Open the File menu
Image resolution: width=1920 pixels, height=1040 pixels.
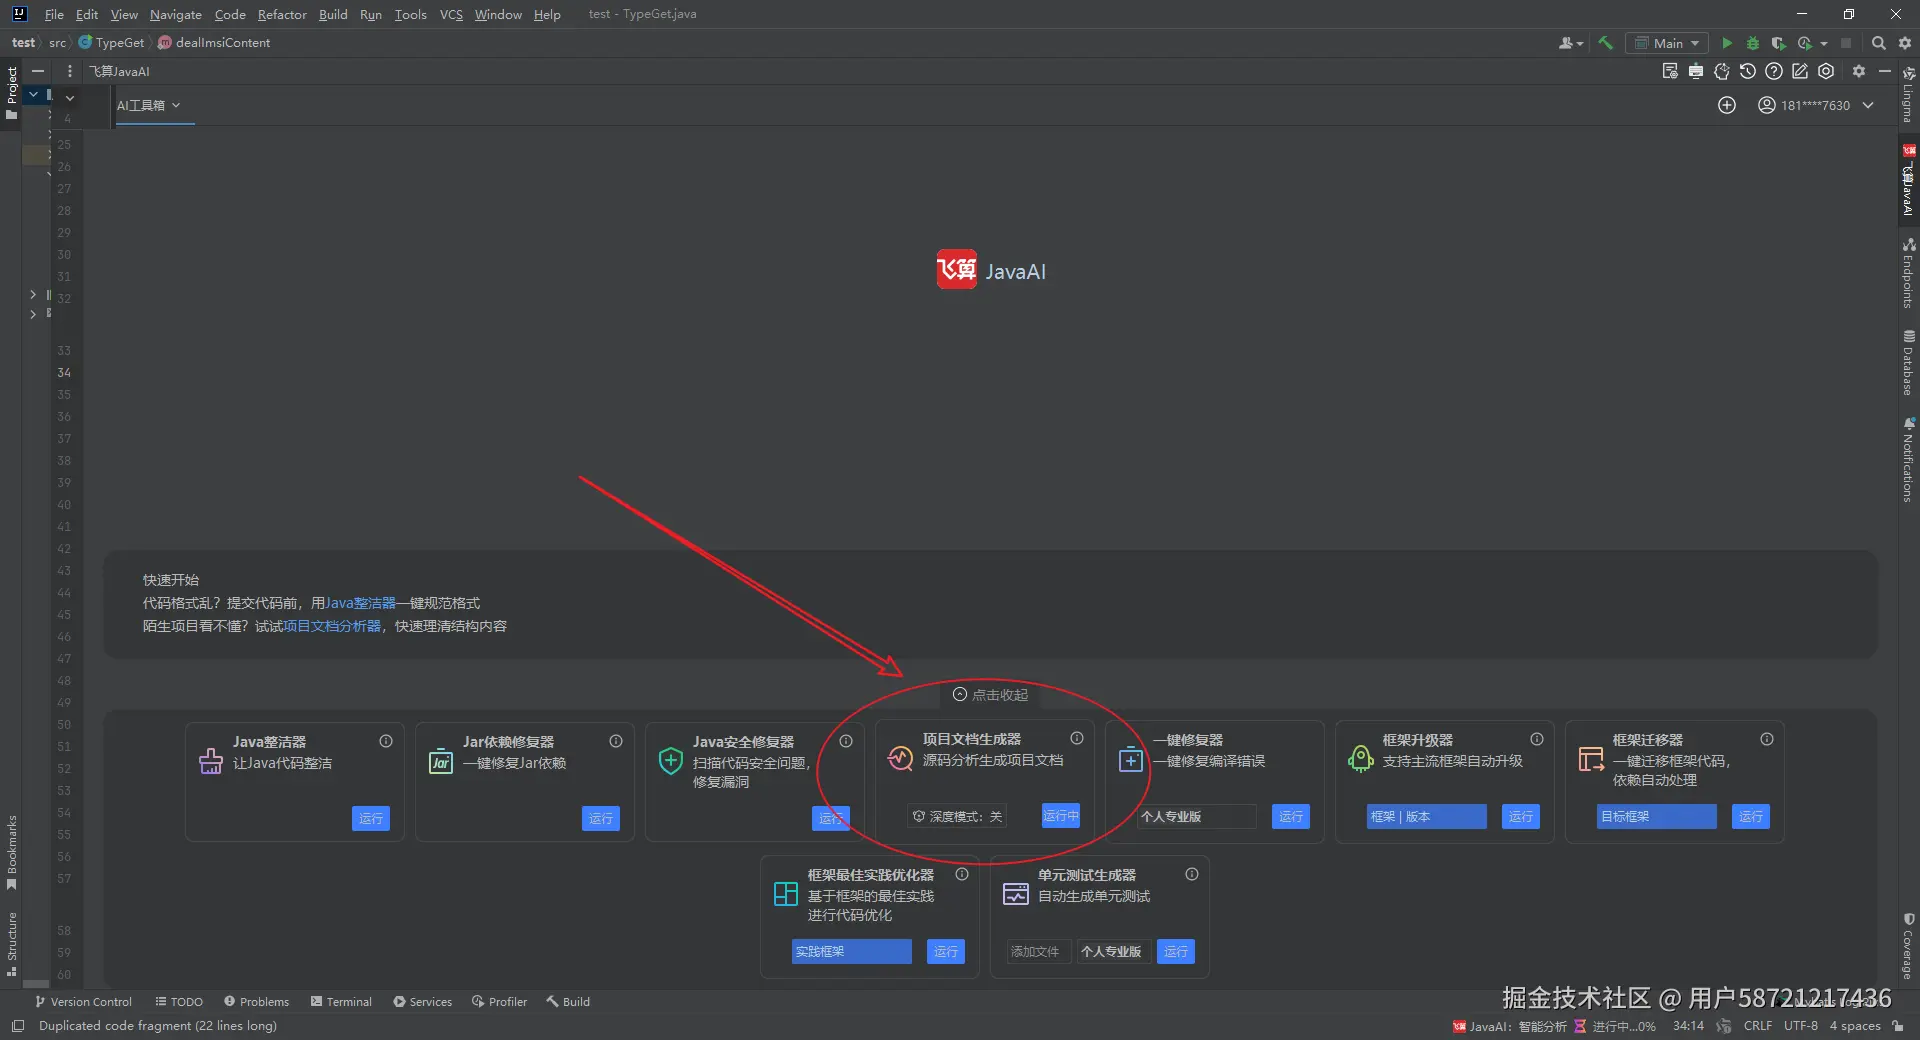click(54, 14)
